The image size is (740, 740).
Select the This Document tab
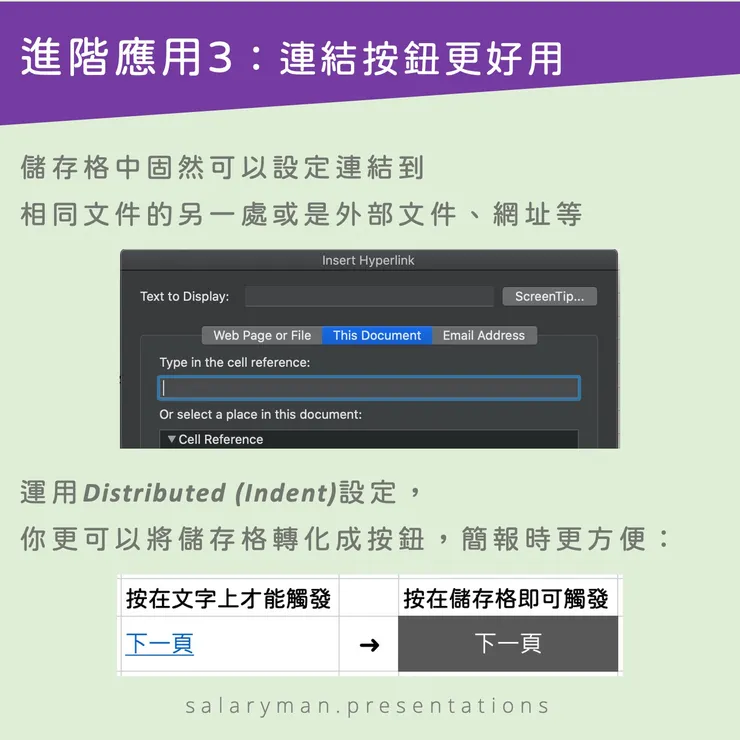(x=377, y=336)
